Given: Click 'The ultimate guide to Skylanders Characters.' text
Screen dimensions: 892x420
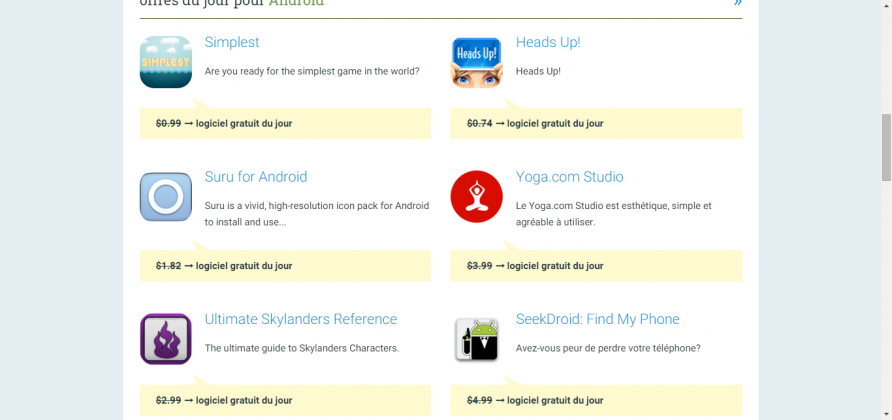Looking at the screenshot, I should (x=302, y=348).
